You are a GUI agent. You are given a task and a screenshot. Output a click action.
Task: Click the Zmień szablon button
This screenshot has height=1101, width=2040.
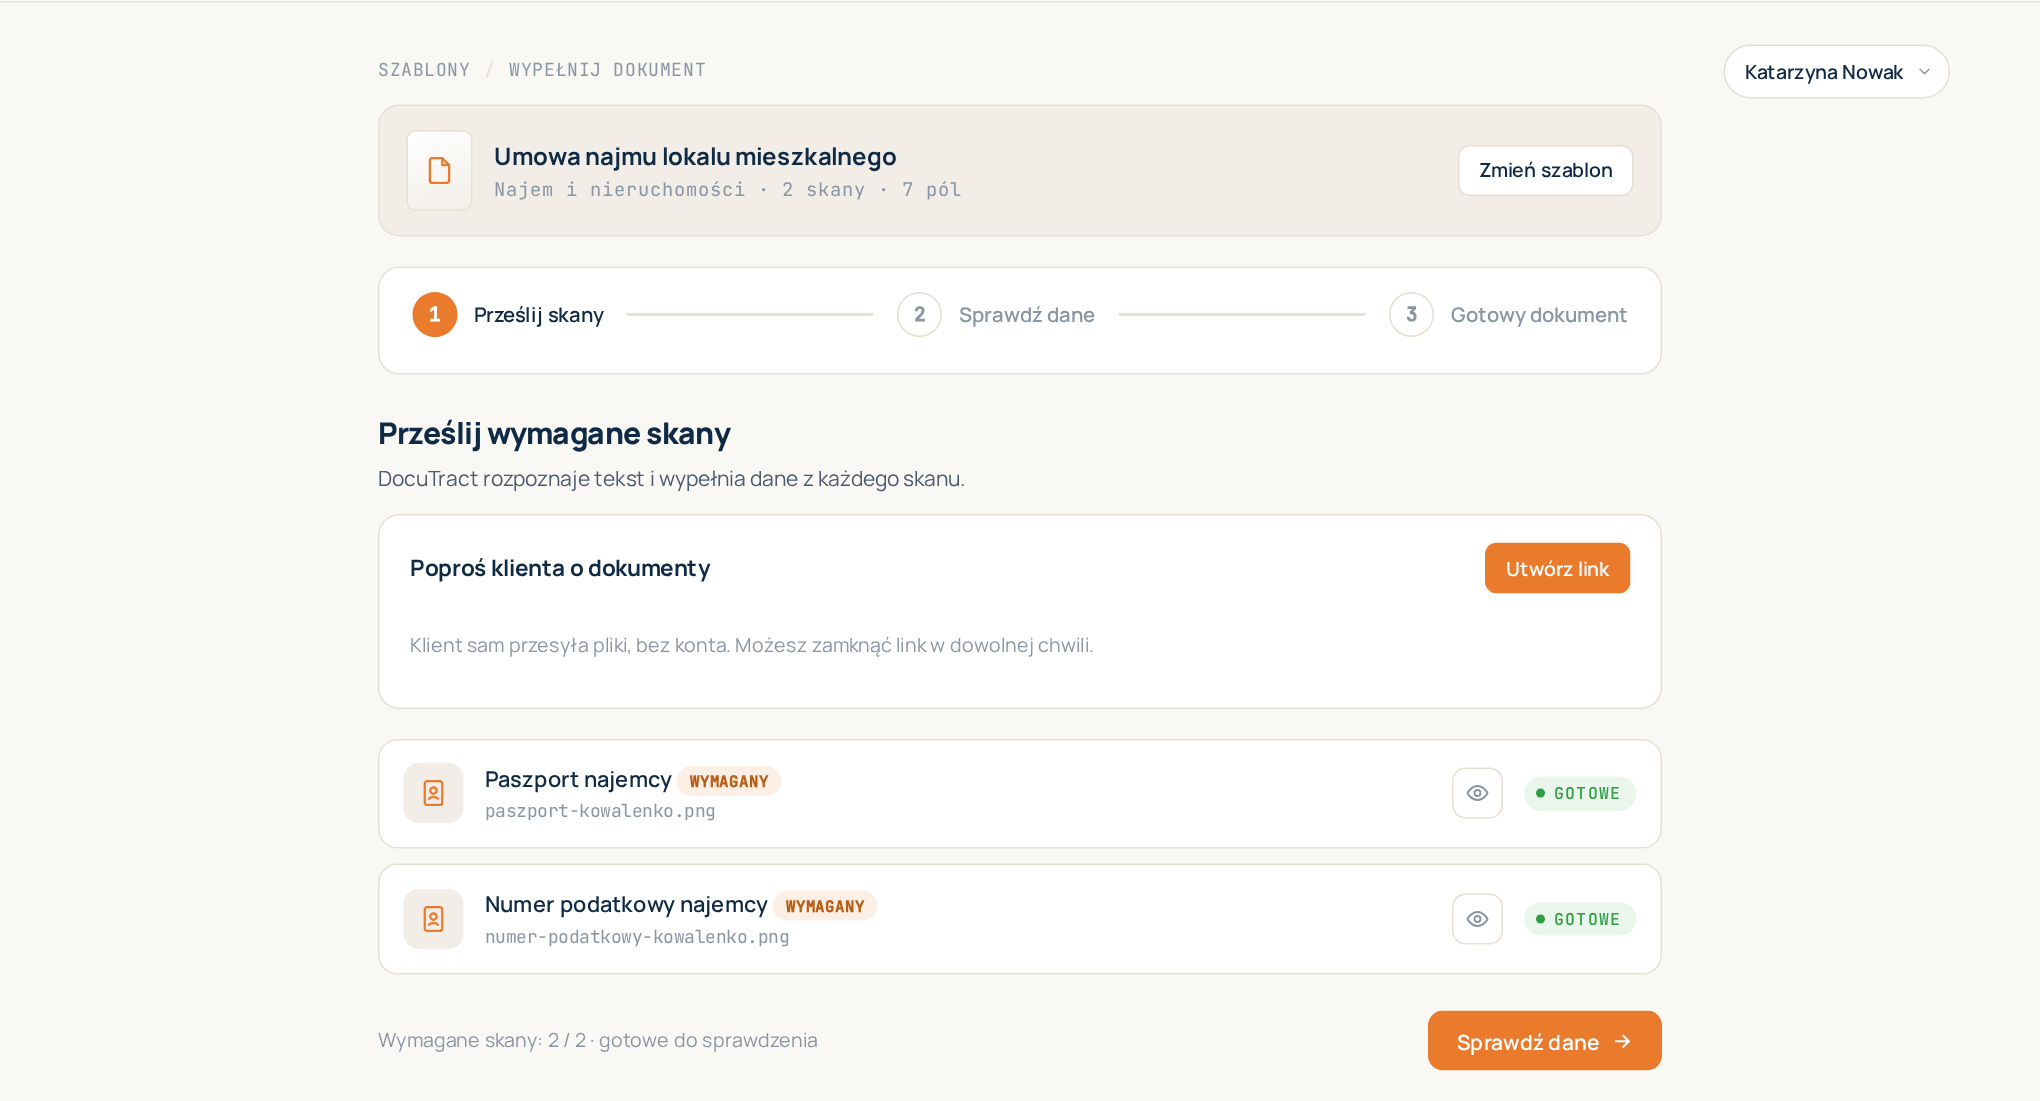[x=1545, y=171]
